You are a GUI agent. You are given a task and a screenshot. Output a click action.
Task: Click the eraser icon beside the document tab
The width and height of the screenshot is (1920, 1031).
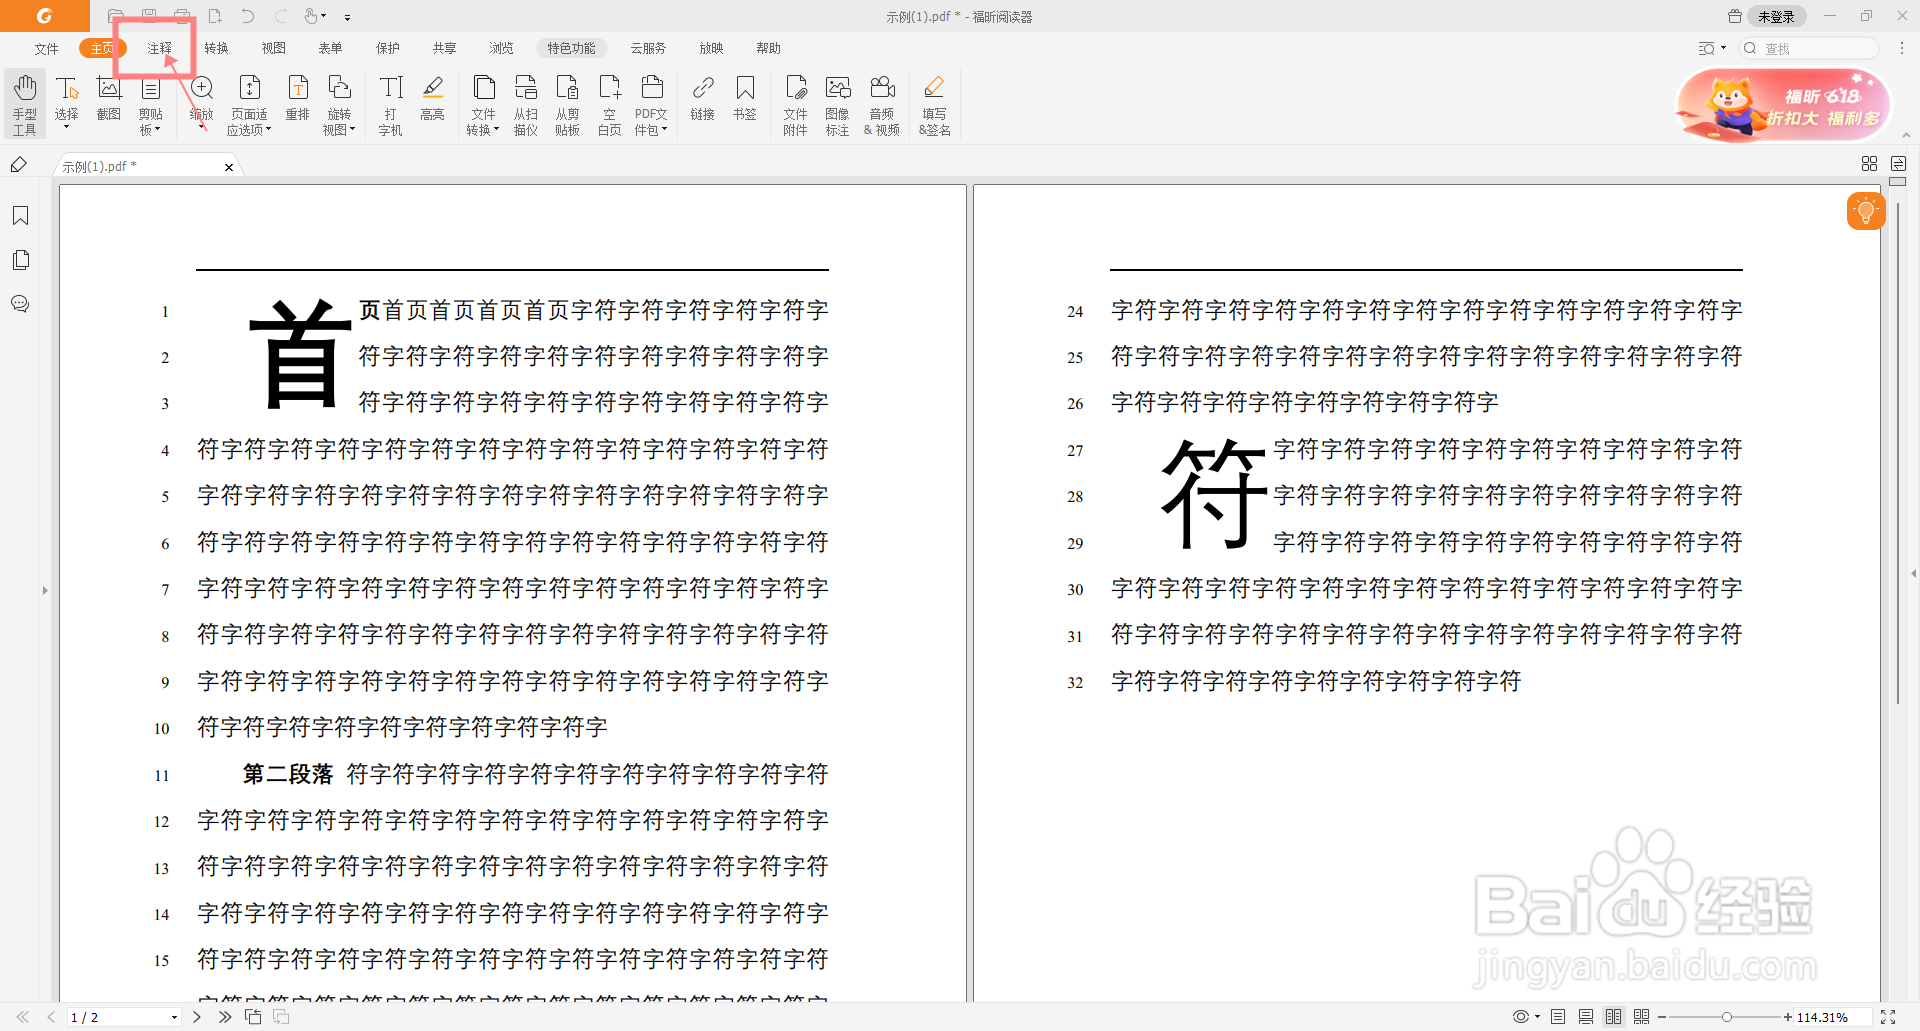coord(19,165)
